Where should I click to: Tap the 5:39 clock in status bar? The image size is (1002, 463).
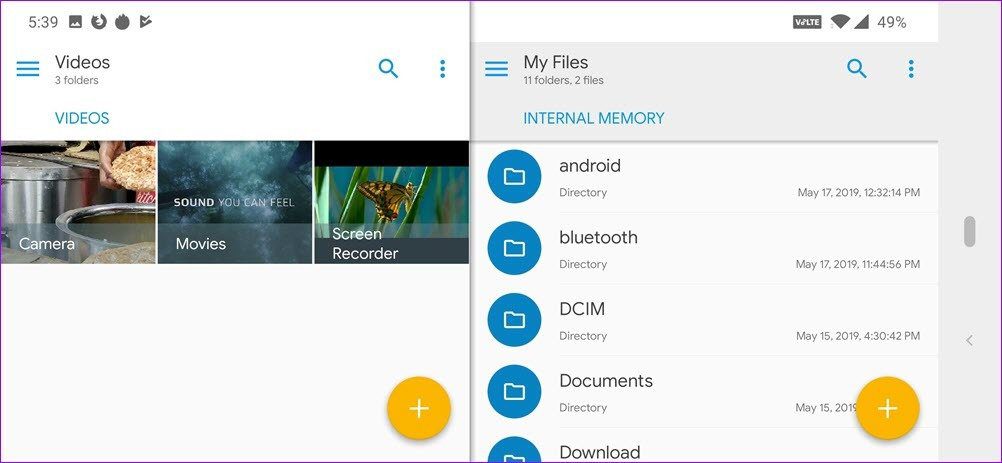pos(43,22)
